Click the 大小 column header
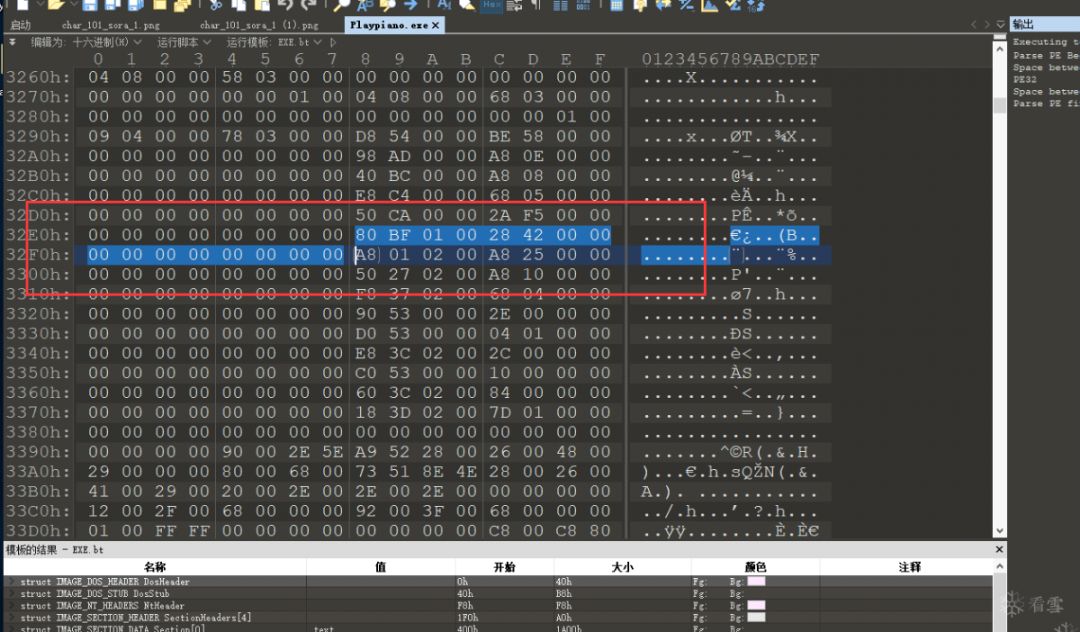The width and height of the screenshot is (1080, 632). coord(622,567)
